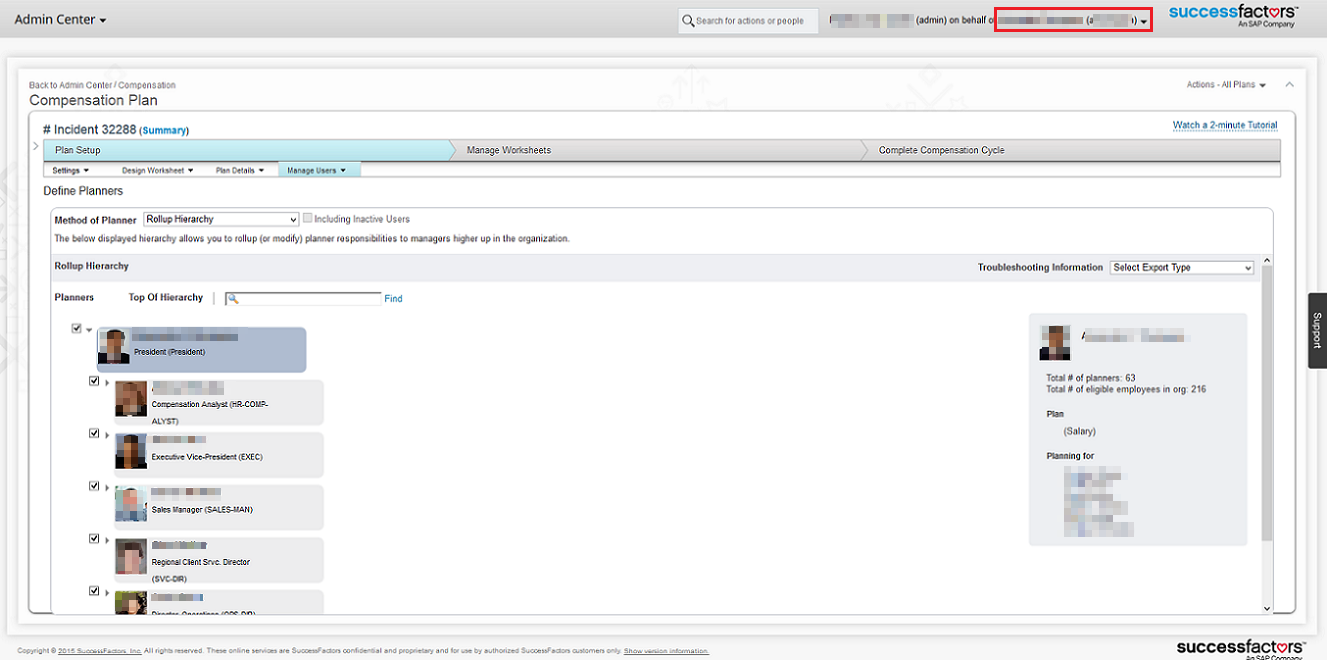Image resolution: width=1327 pixels, height=660 pixels.
Task: Click the Find link
Action: (393, 298)
